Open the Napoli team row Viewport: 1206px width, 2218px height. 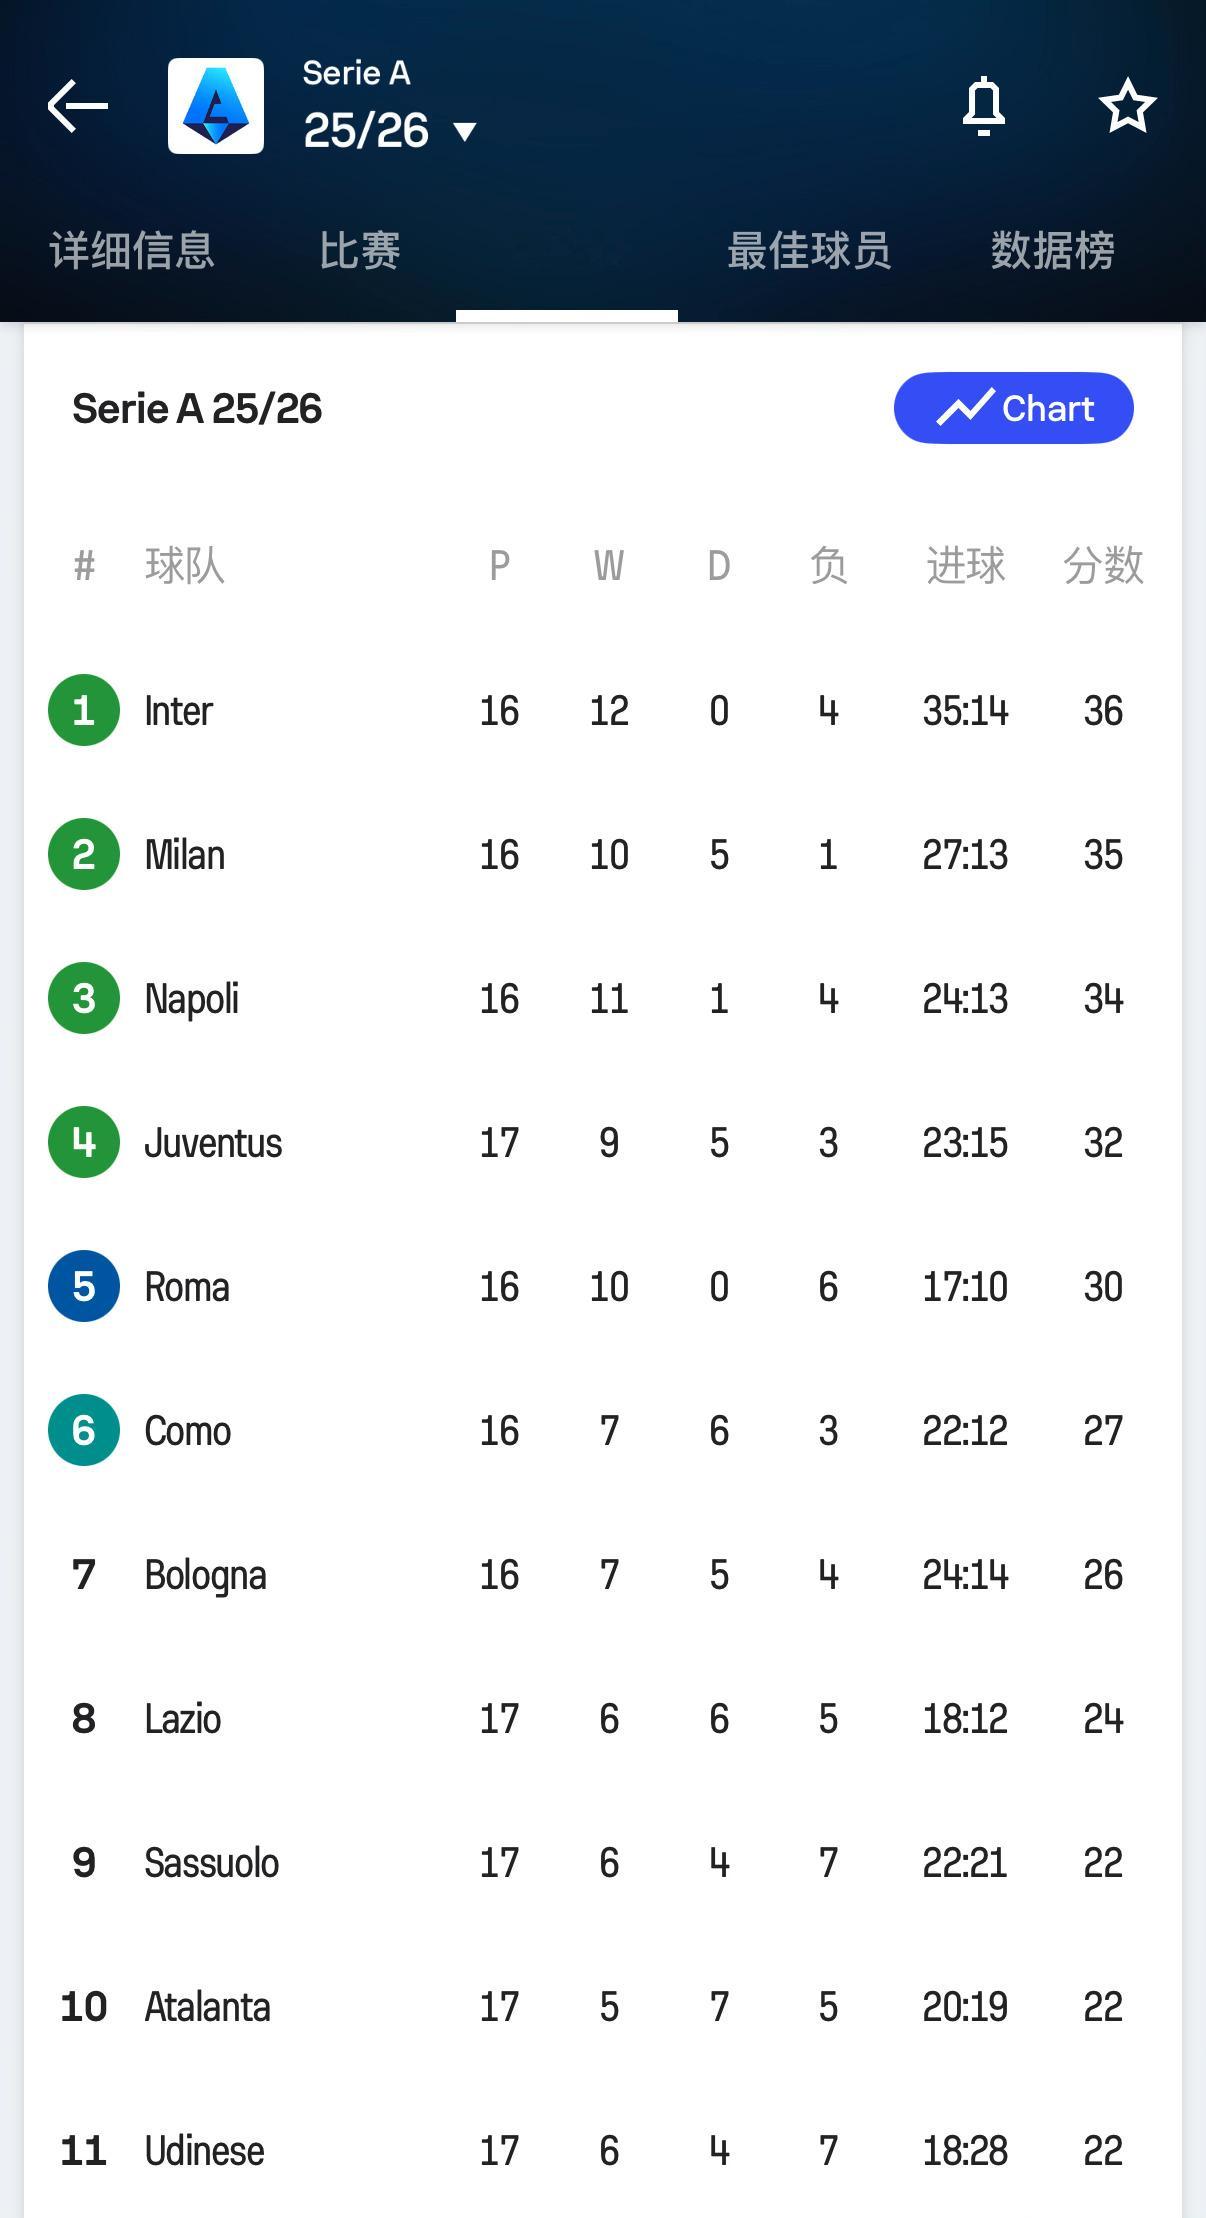tap(192, 999)
